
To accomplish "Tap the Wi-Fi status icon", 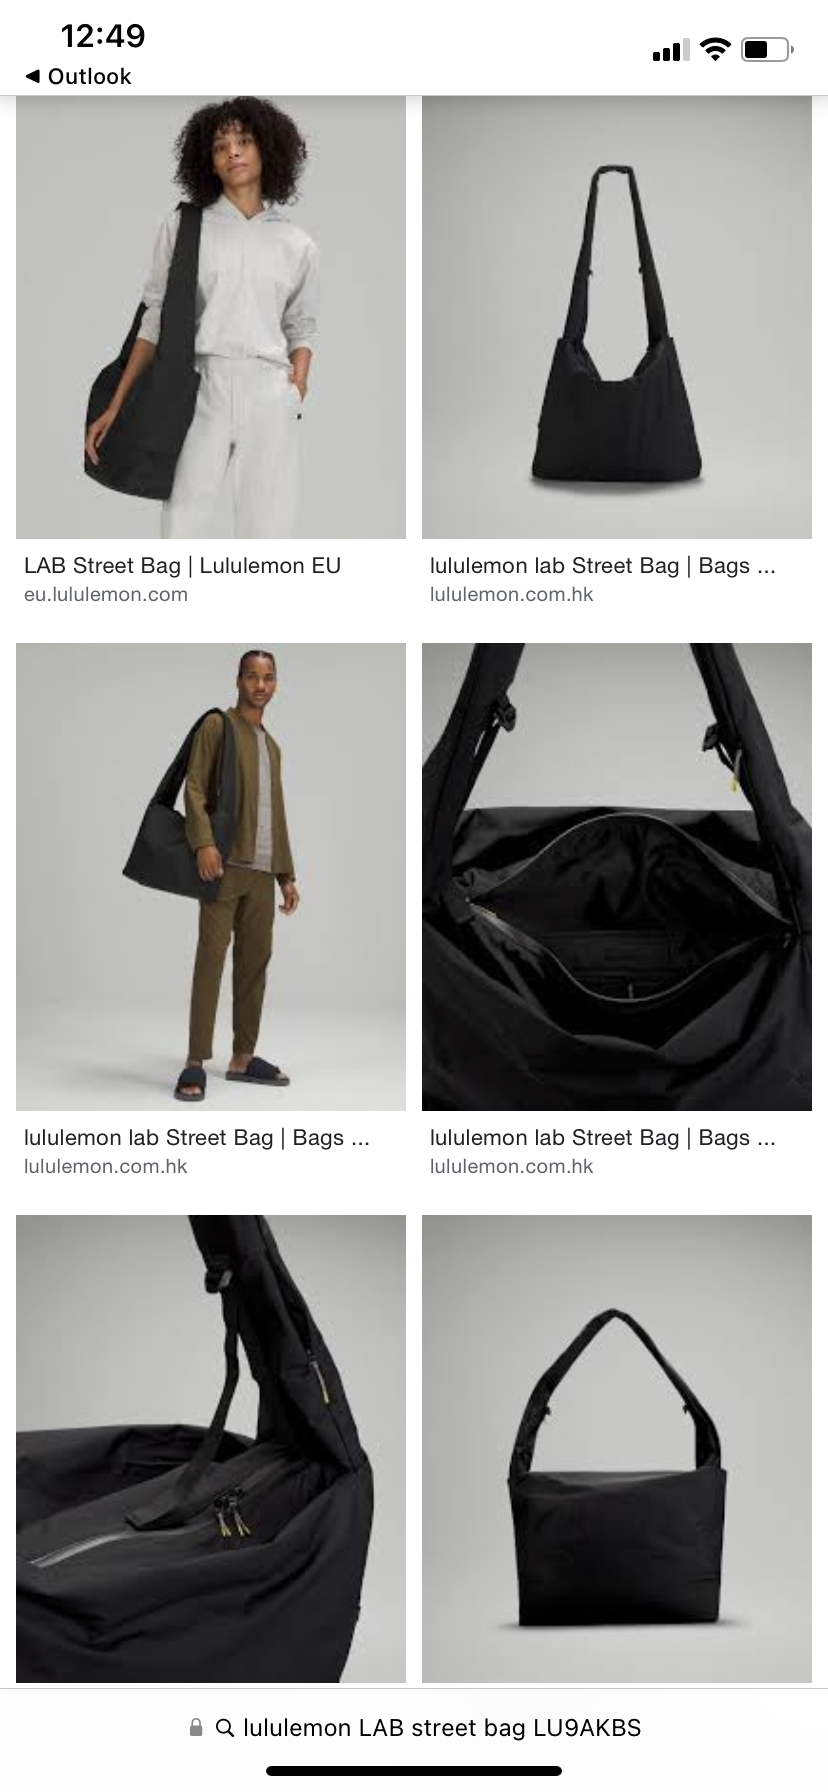I will (715, 49).
